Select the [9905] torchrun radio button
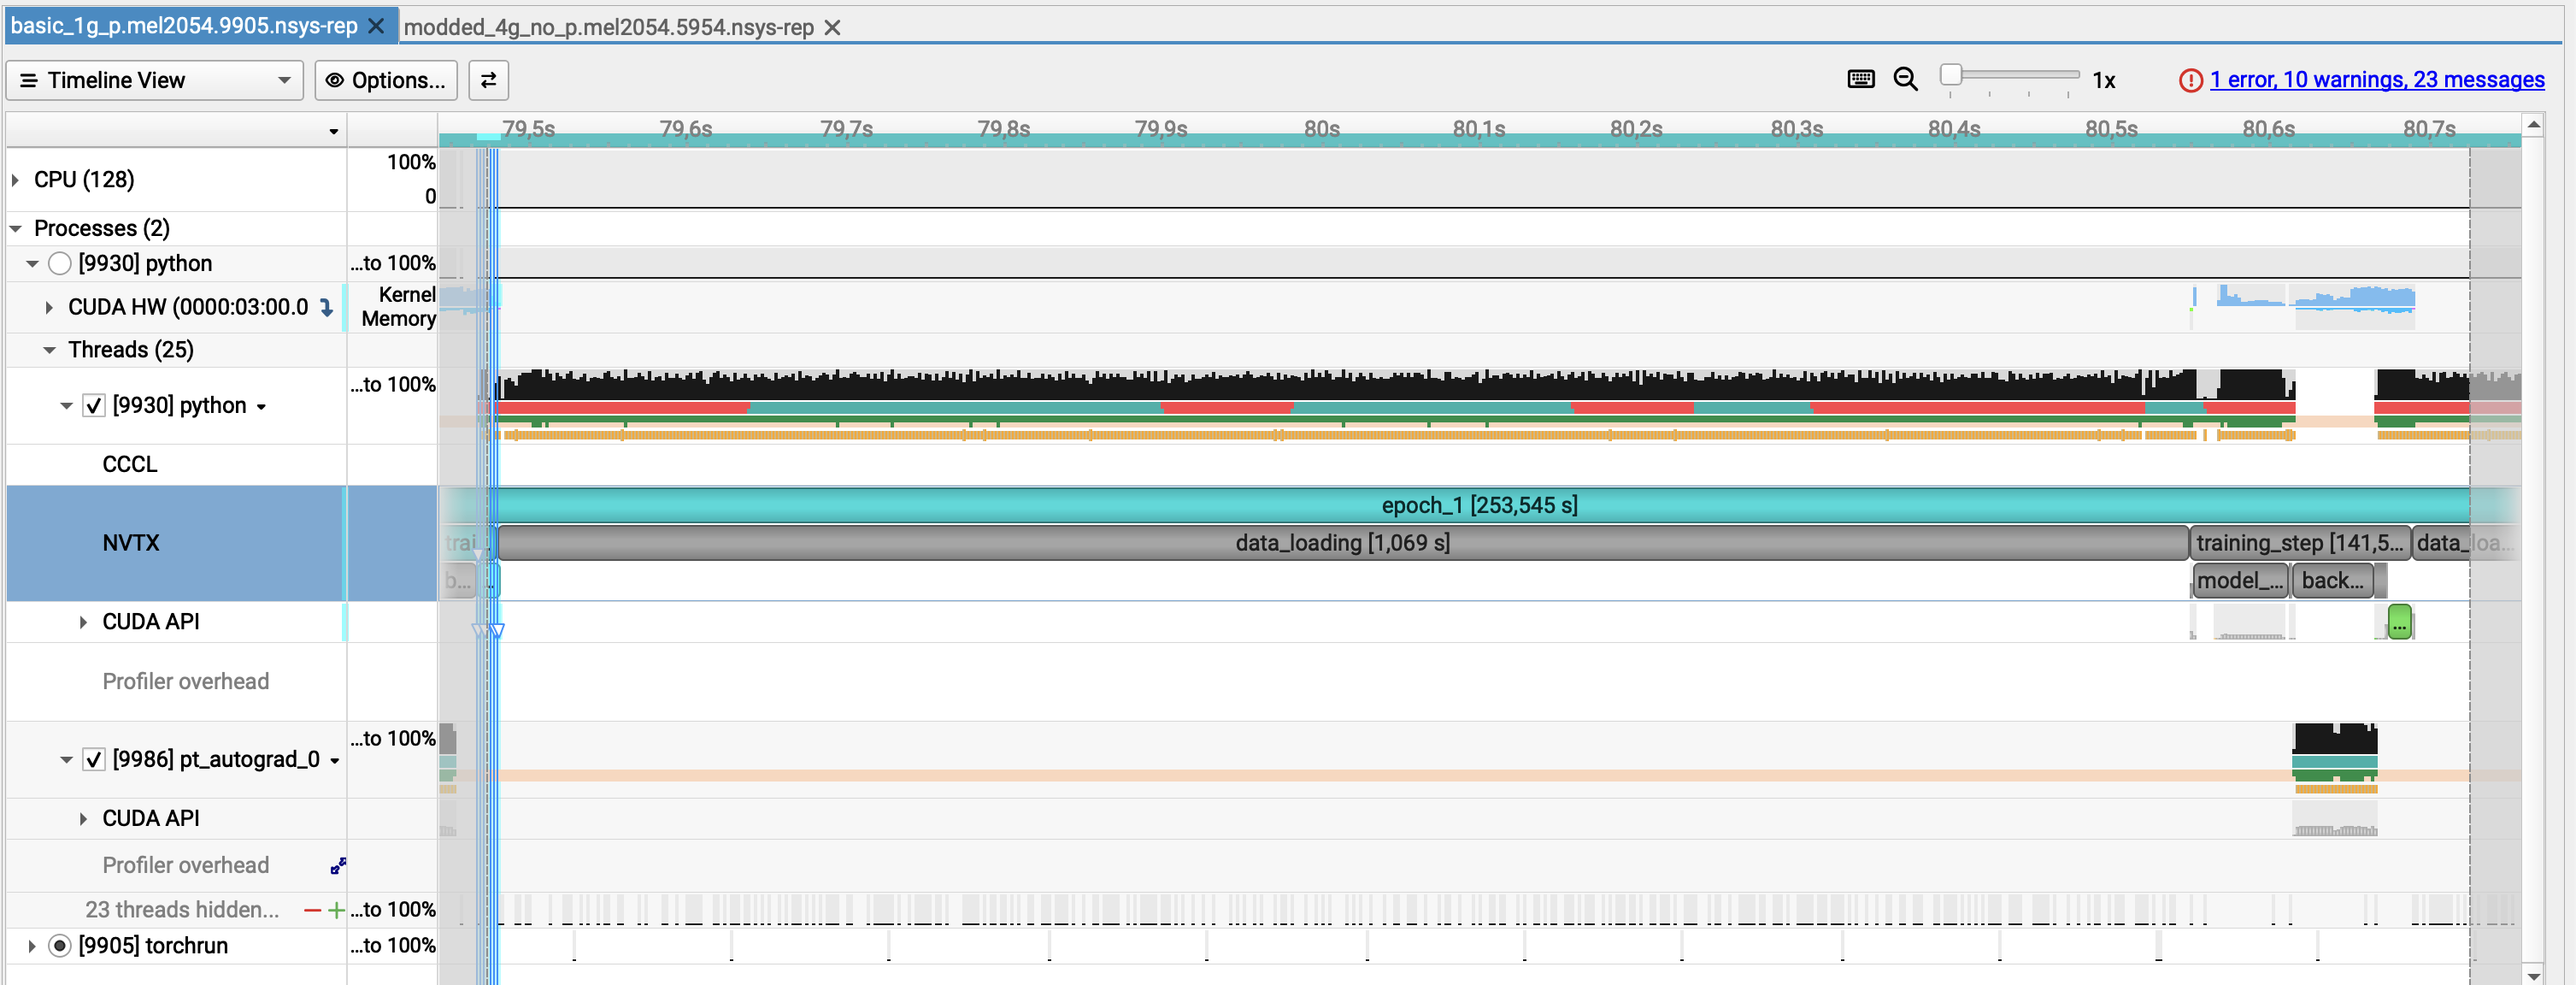2576x985 pixels. 60,945
